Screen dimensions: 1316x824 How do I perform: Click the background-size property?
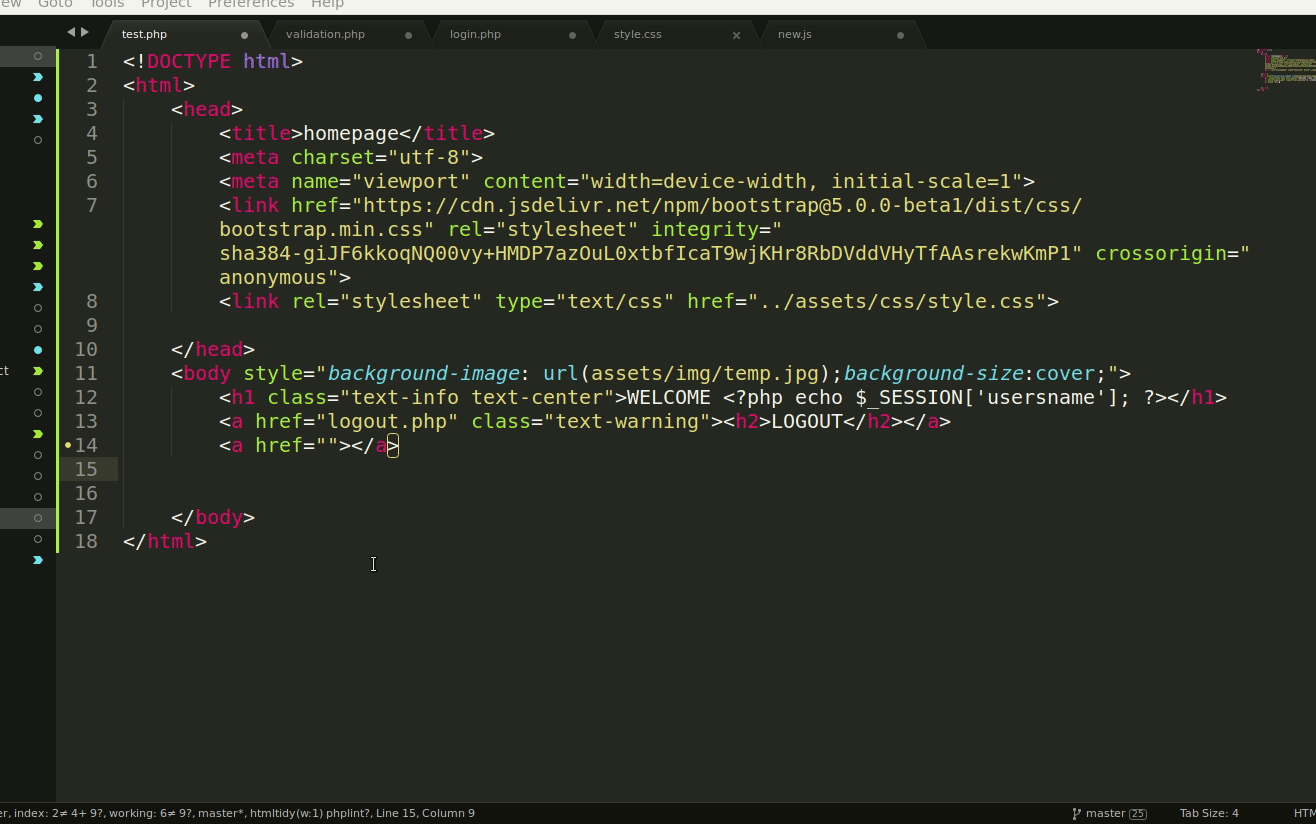933,373
